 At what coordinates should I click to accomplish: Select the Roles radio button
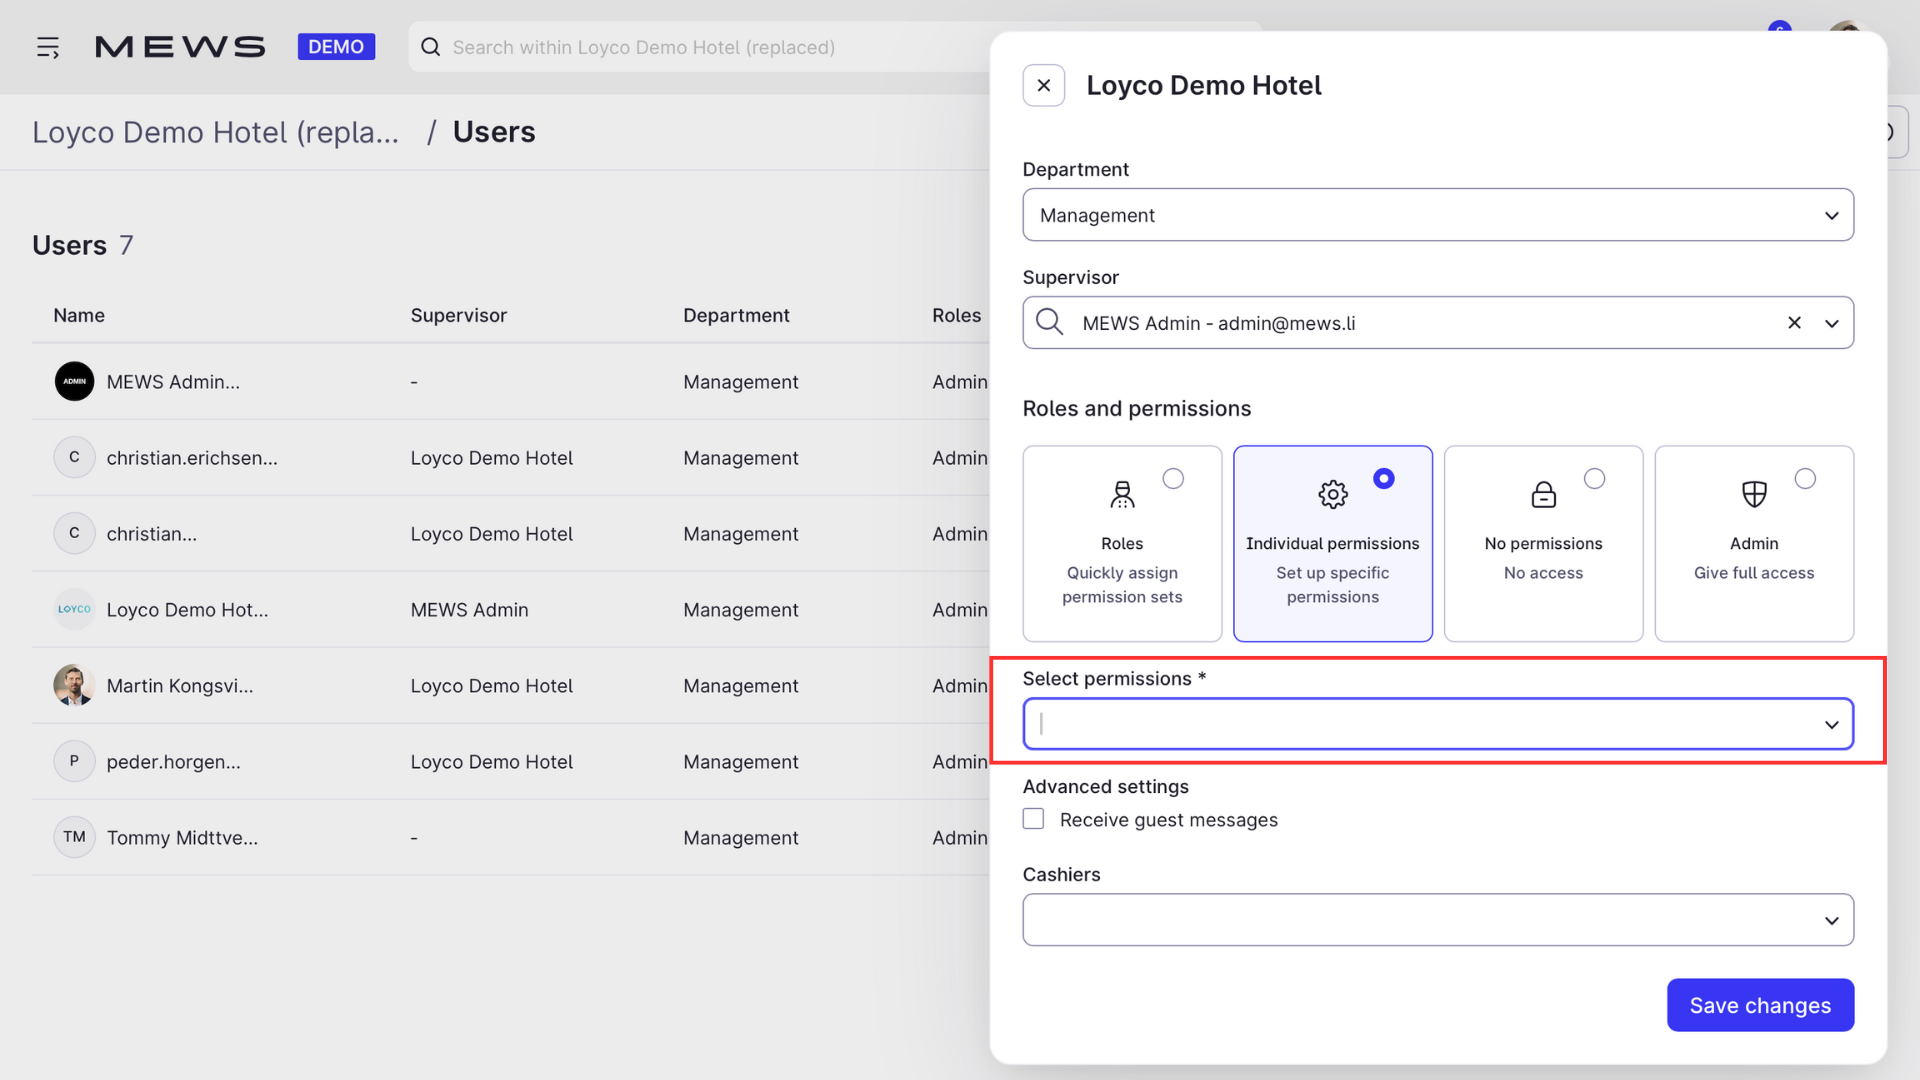tap(1173, 479)
